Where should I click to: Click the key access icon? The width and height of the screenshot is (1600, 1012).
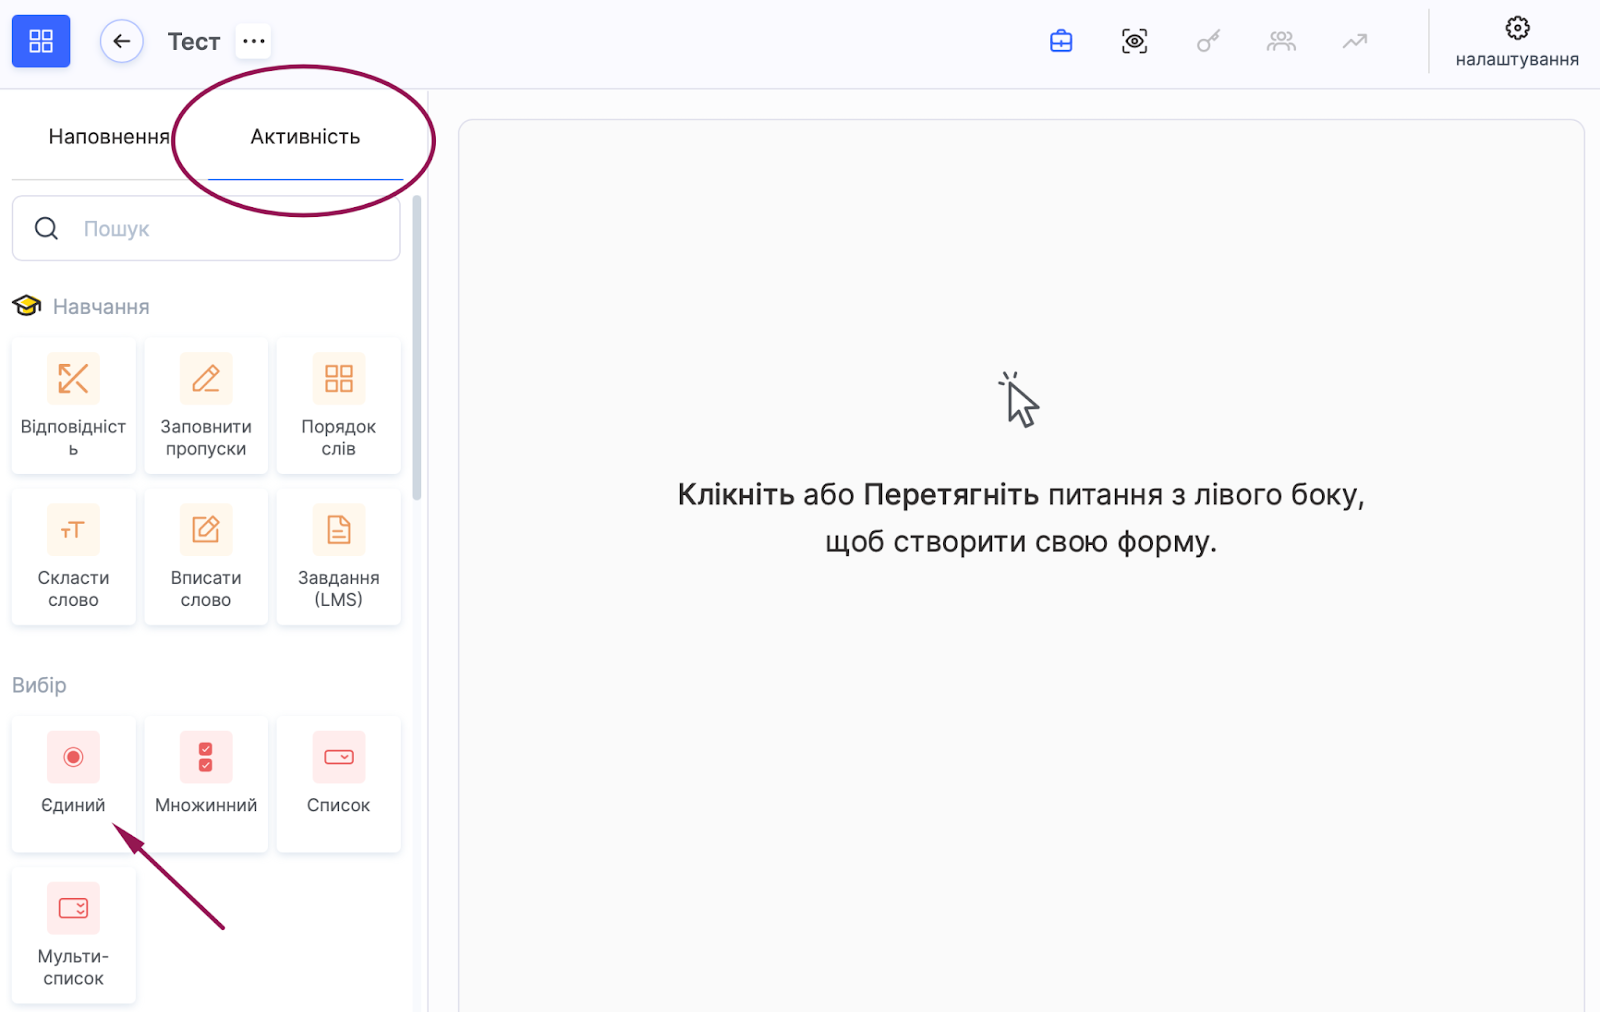tap(1208, 41)
